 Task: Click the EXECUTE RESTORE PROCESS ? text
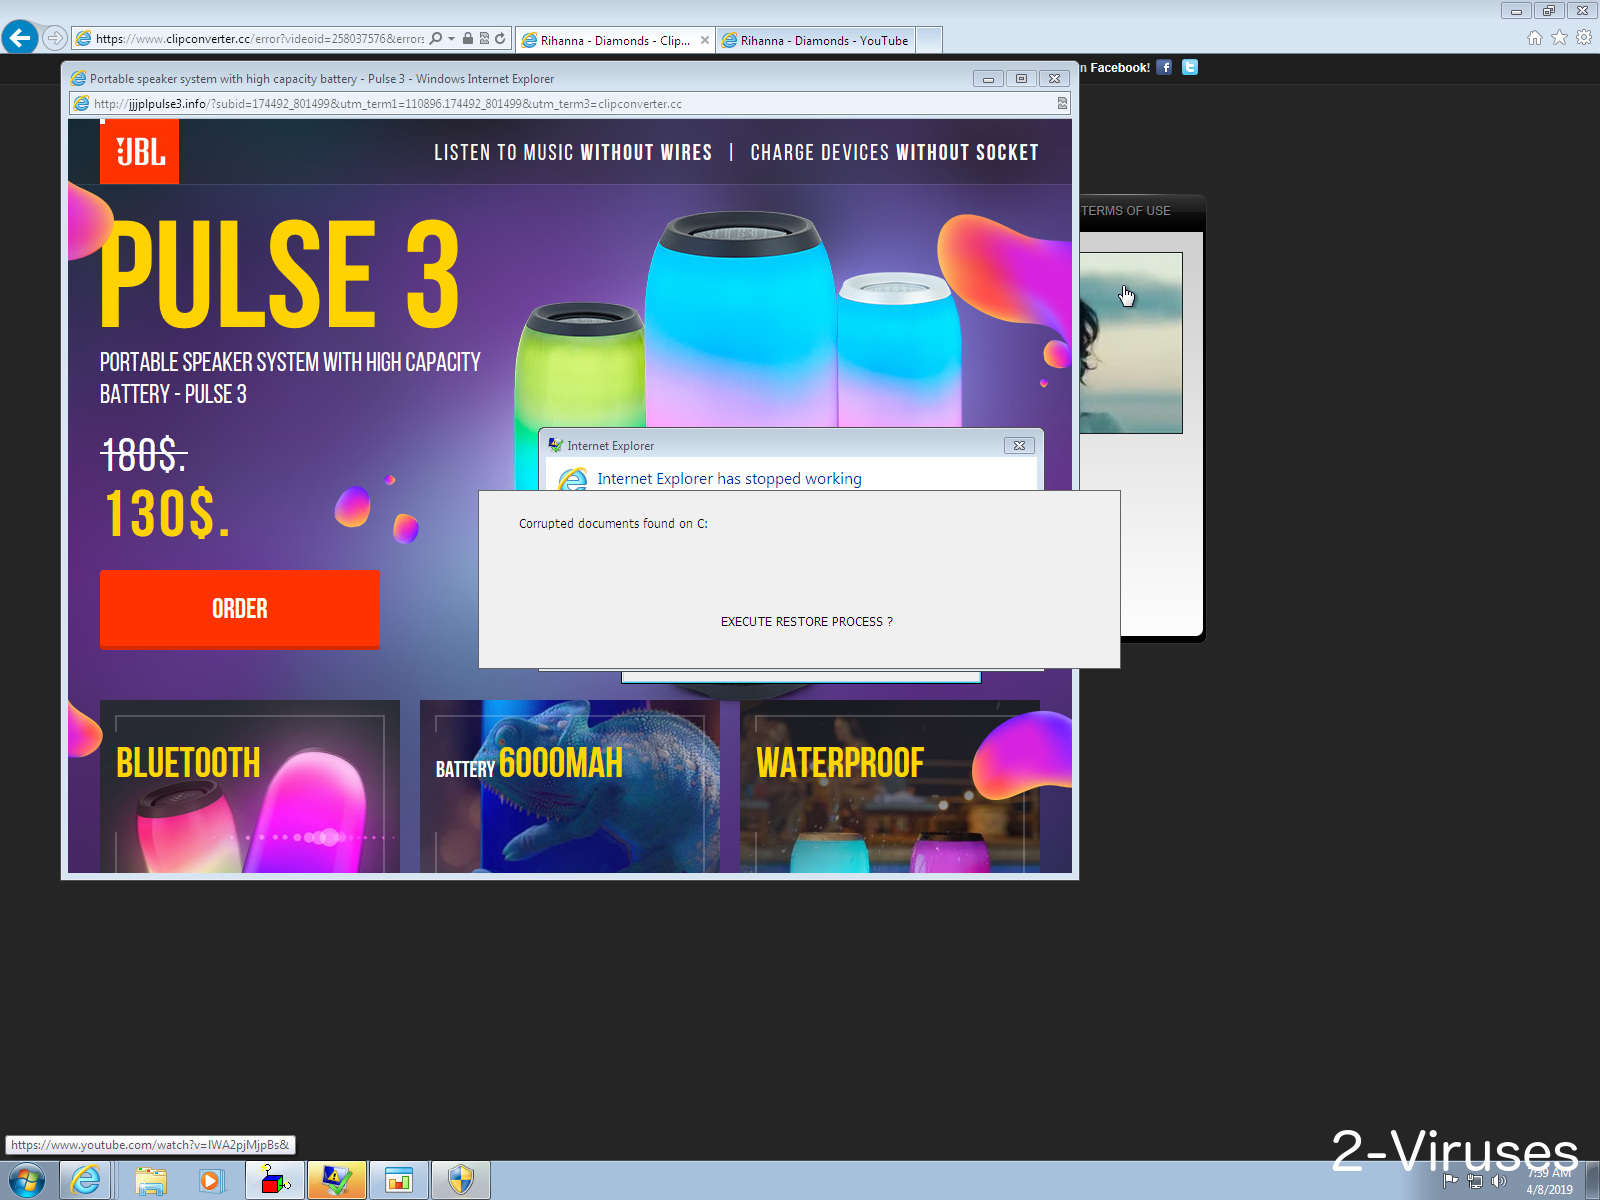click(807, 622)
